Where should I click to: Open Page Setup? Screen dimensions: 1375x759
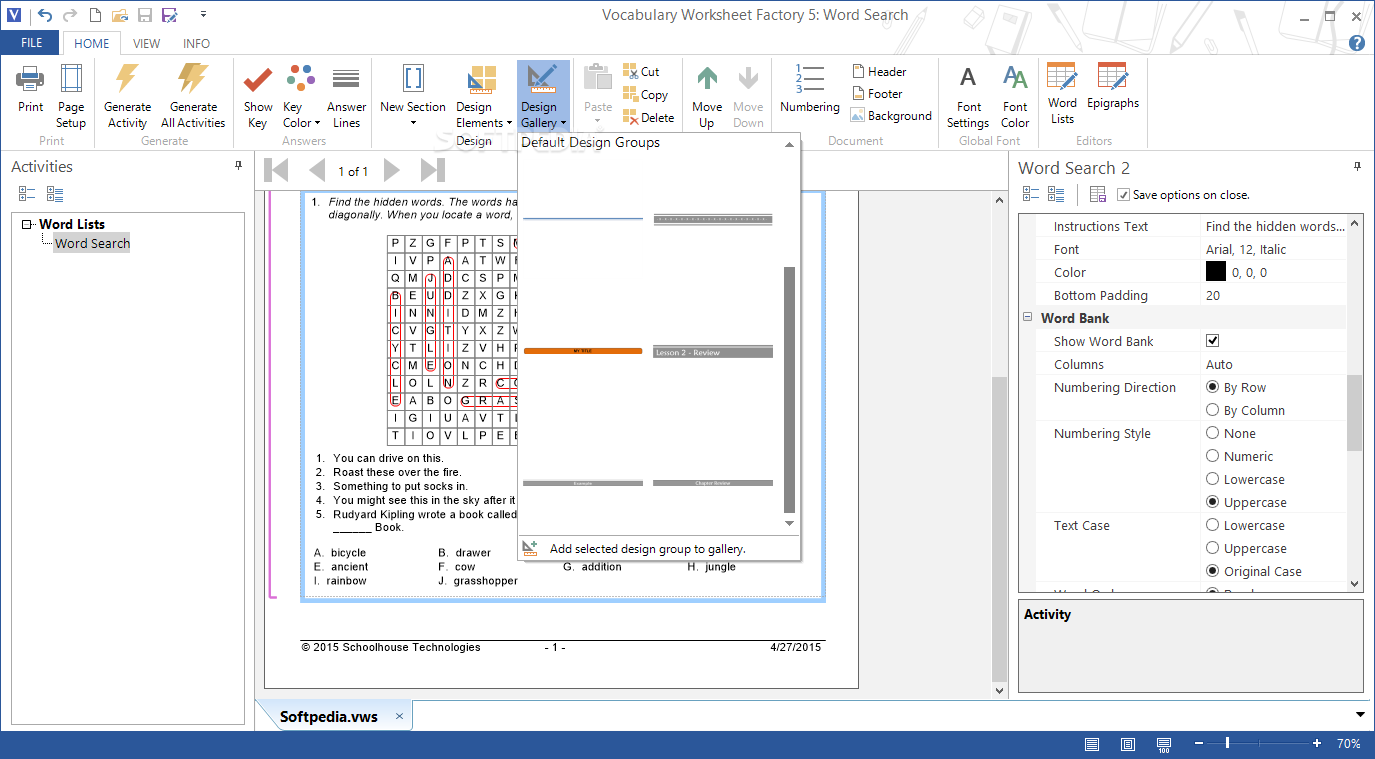[71, 96]
